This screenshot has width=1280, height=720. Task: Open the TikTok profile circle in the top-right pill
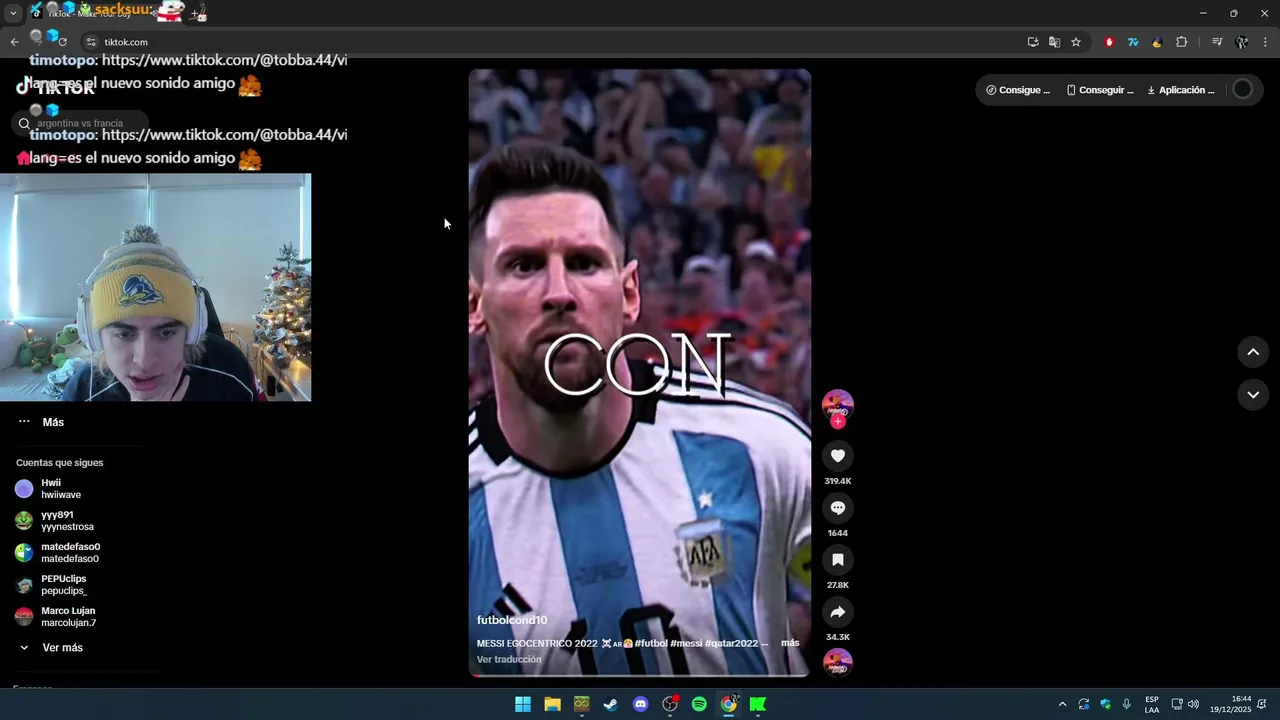pyautogui.click(x=1242, y=89)
